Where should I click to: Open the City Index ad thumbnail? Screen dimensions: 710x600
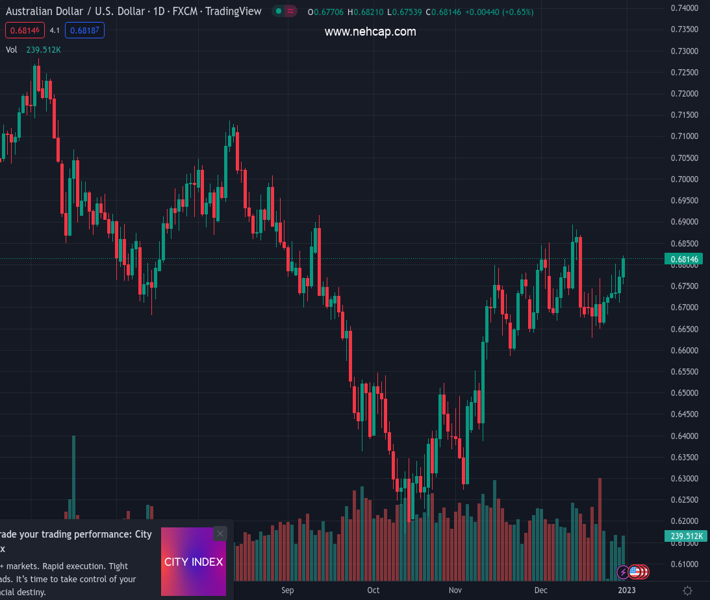pos(193,562)
